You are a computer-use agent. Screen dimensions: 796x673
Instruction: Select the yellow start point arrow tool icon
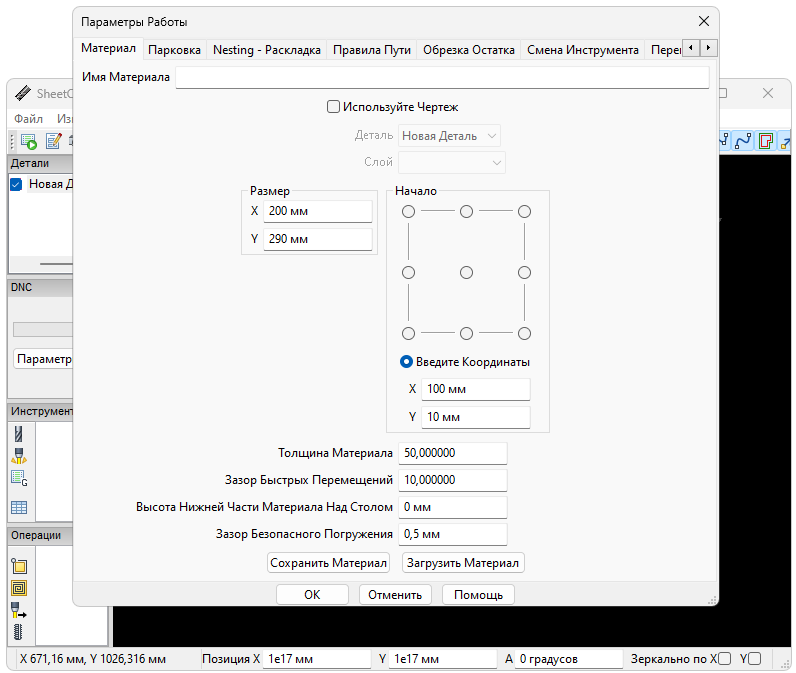[785, 142]
